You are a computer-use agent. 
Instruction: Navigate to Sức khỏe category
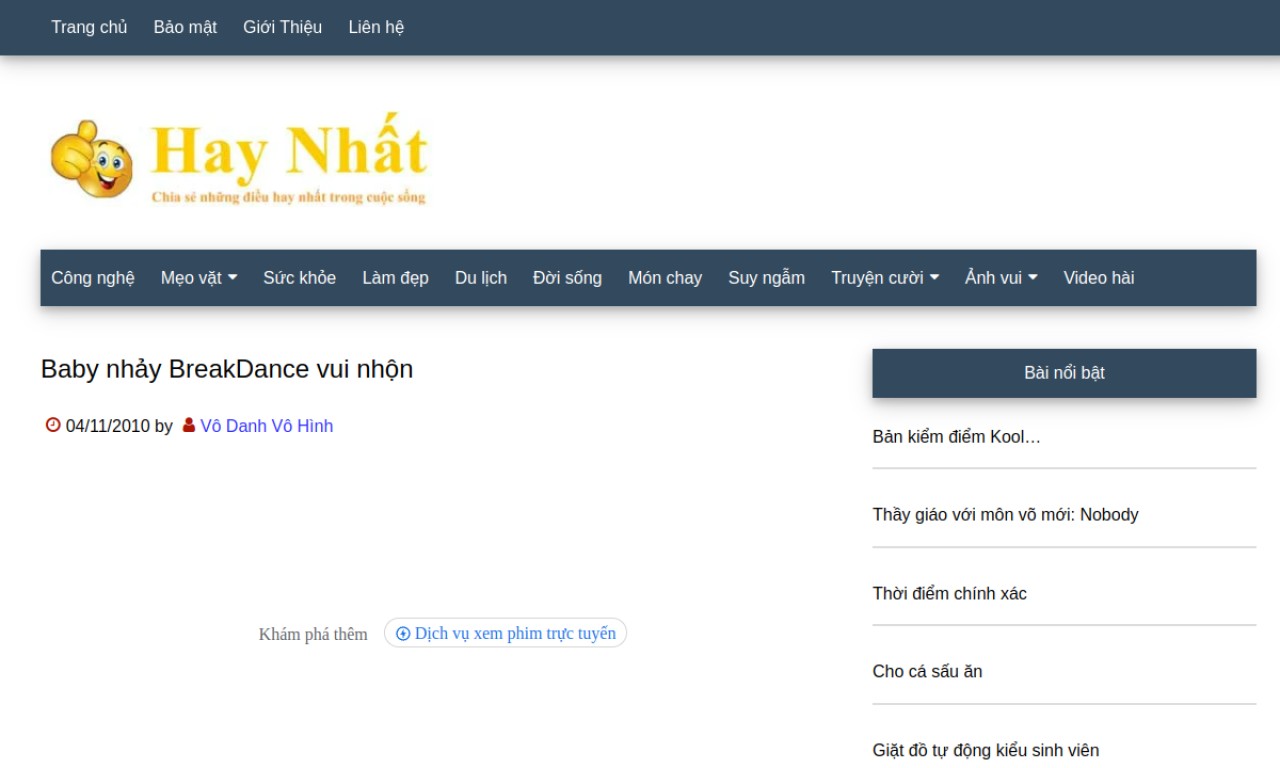tap(299, 278)
